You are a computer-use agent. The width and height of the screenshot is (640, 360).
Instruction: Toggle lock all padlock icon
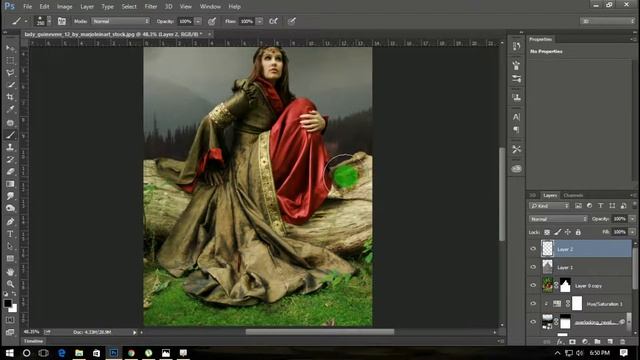[x=578, y=232]
